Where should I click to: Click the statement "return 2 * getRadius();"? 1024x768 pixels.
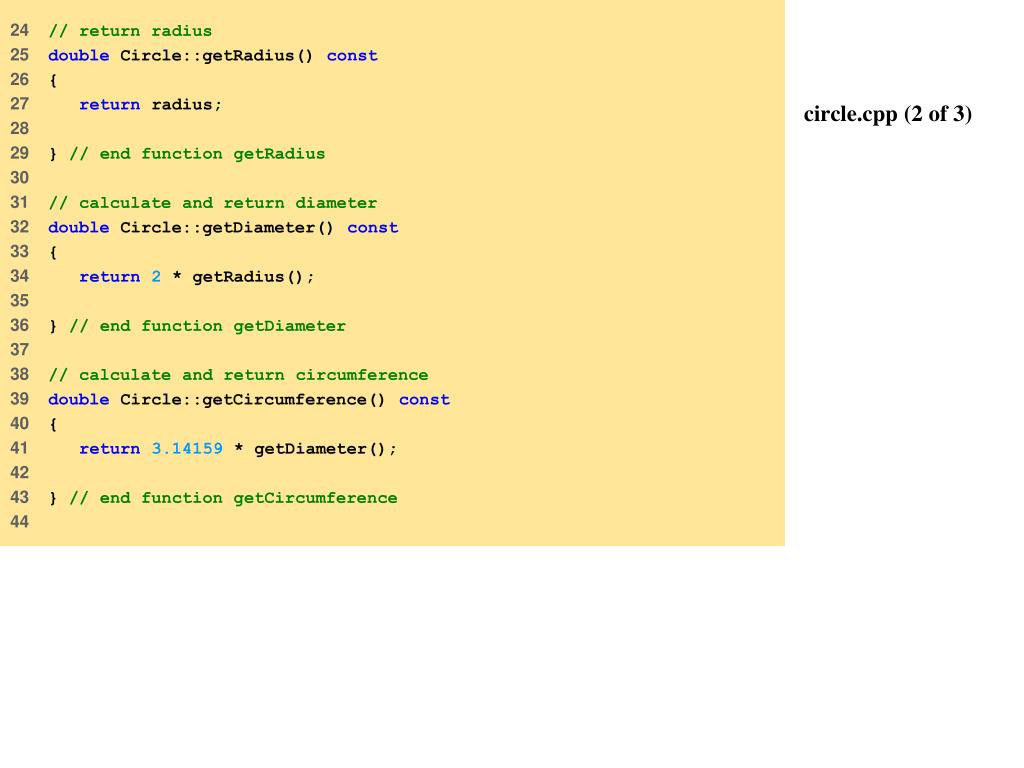(197, 277)
